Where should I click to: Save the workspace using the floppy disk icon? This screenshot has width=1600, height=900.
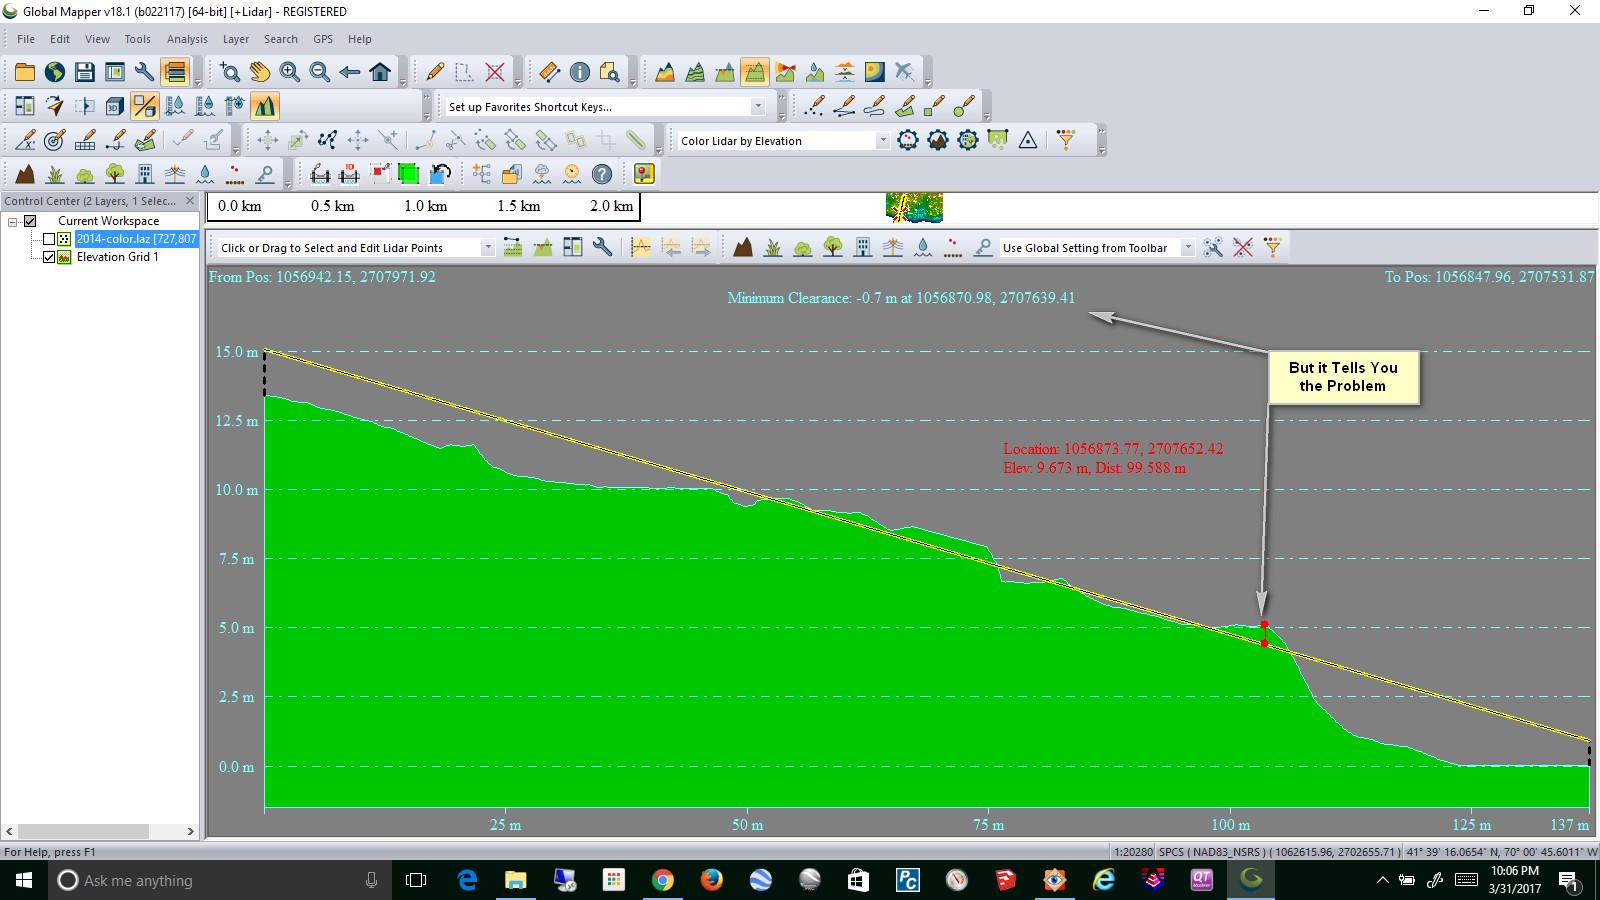[85, 72]
